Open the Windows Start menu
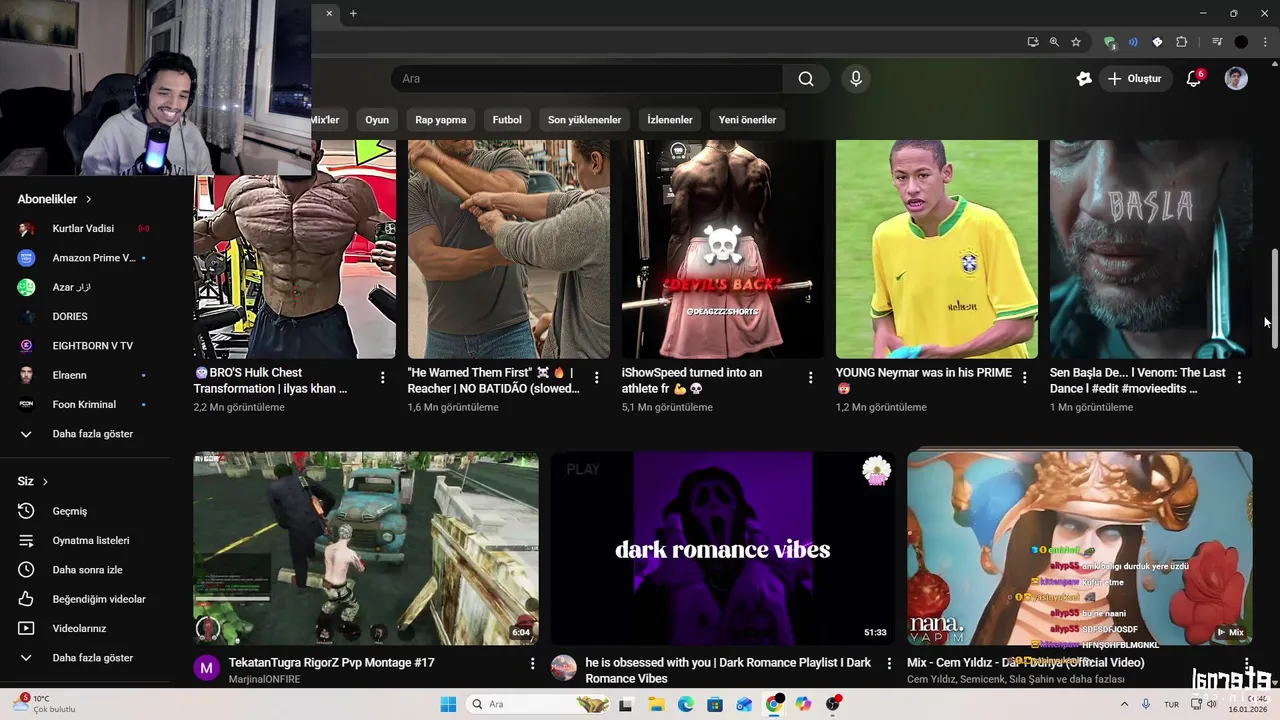The width and height of the screenshot is (1280, 720). tap(448, 704)
